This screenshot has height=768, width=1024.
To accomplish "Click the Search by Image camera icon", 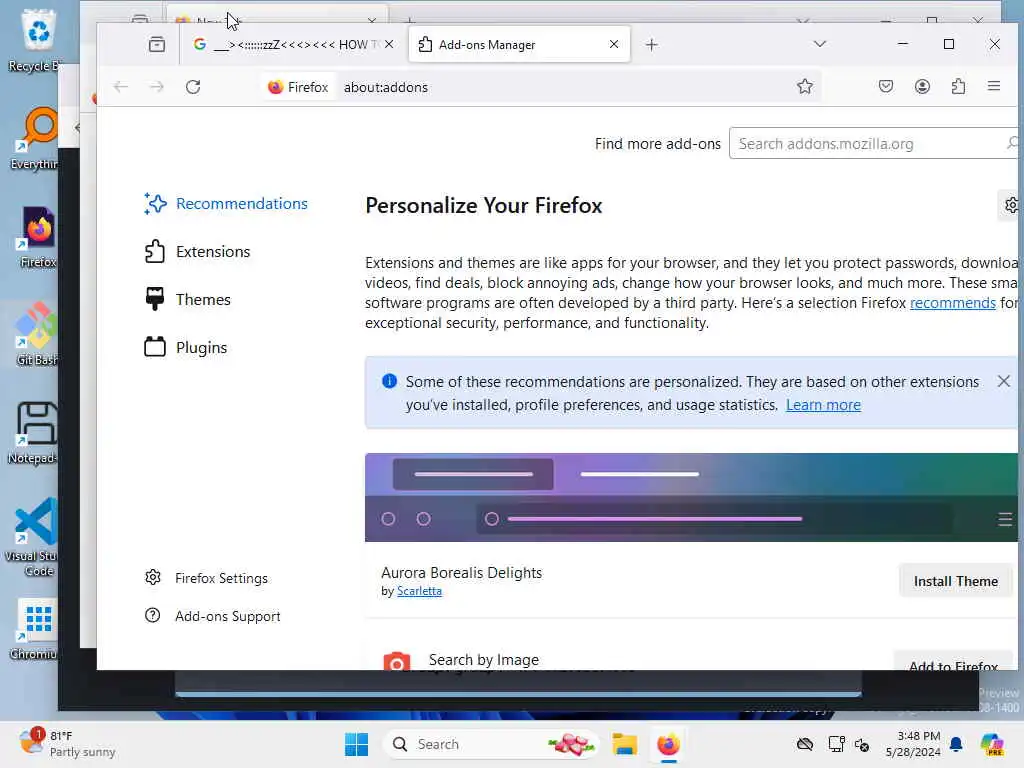I will click(x=396, y=661).
